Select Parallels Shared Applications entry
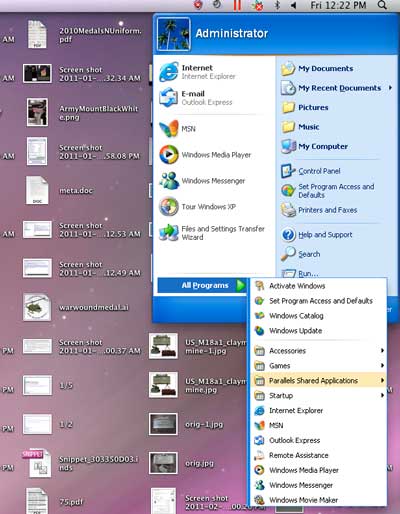This screenshot has height=514, width=400. (x=319, y=380)
